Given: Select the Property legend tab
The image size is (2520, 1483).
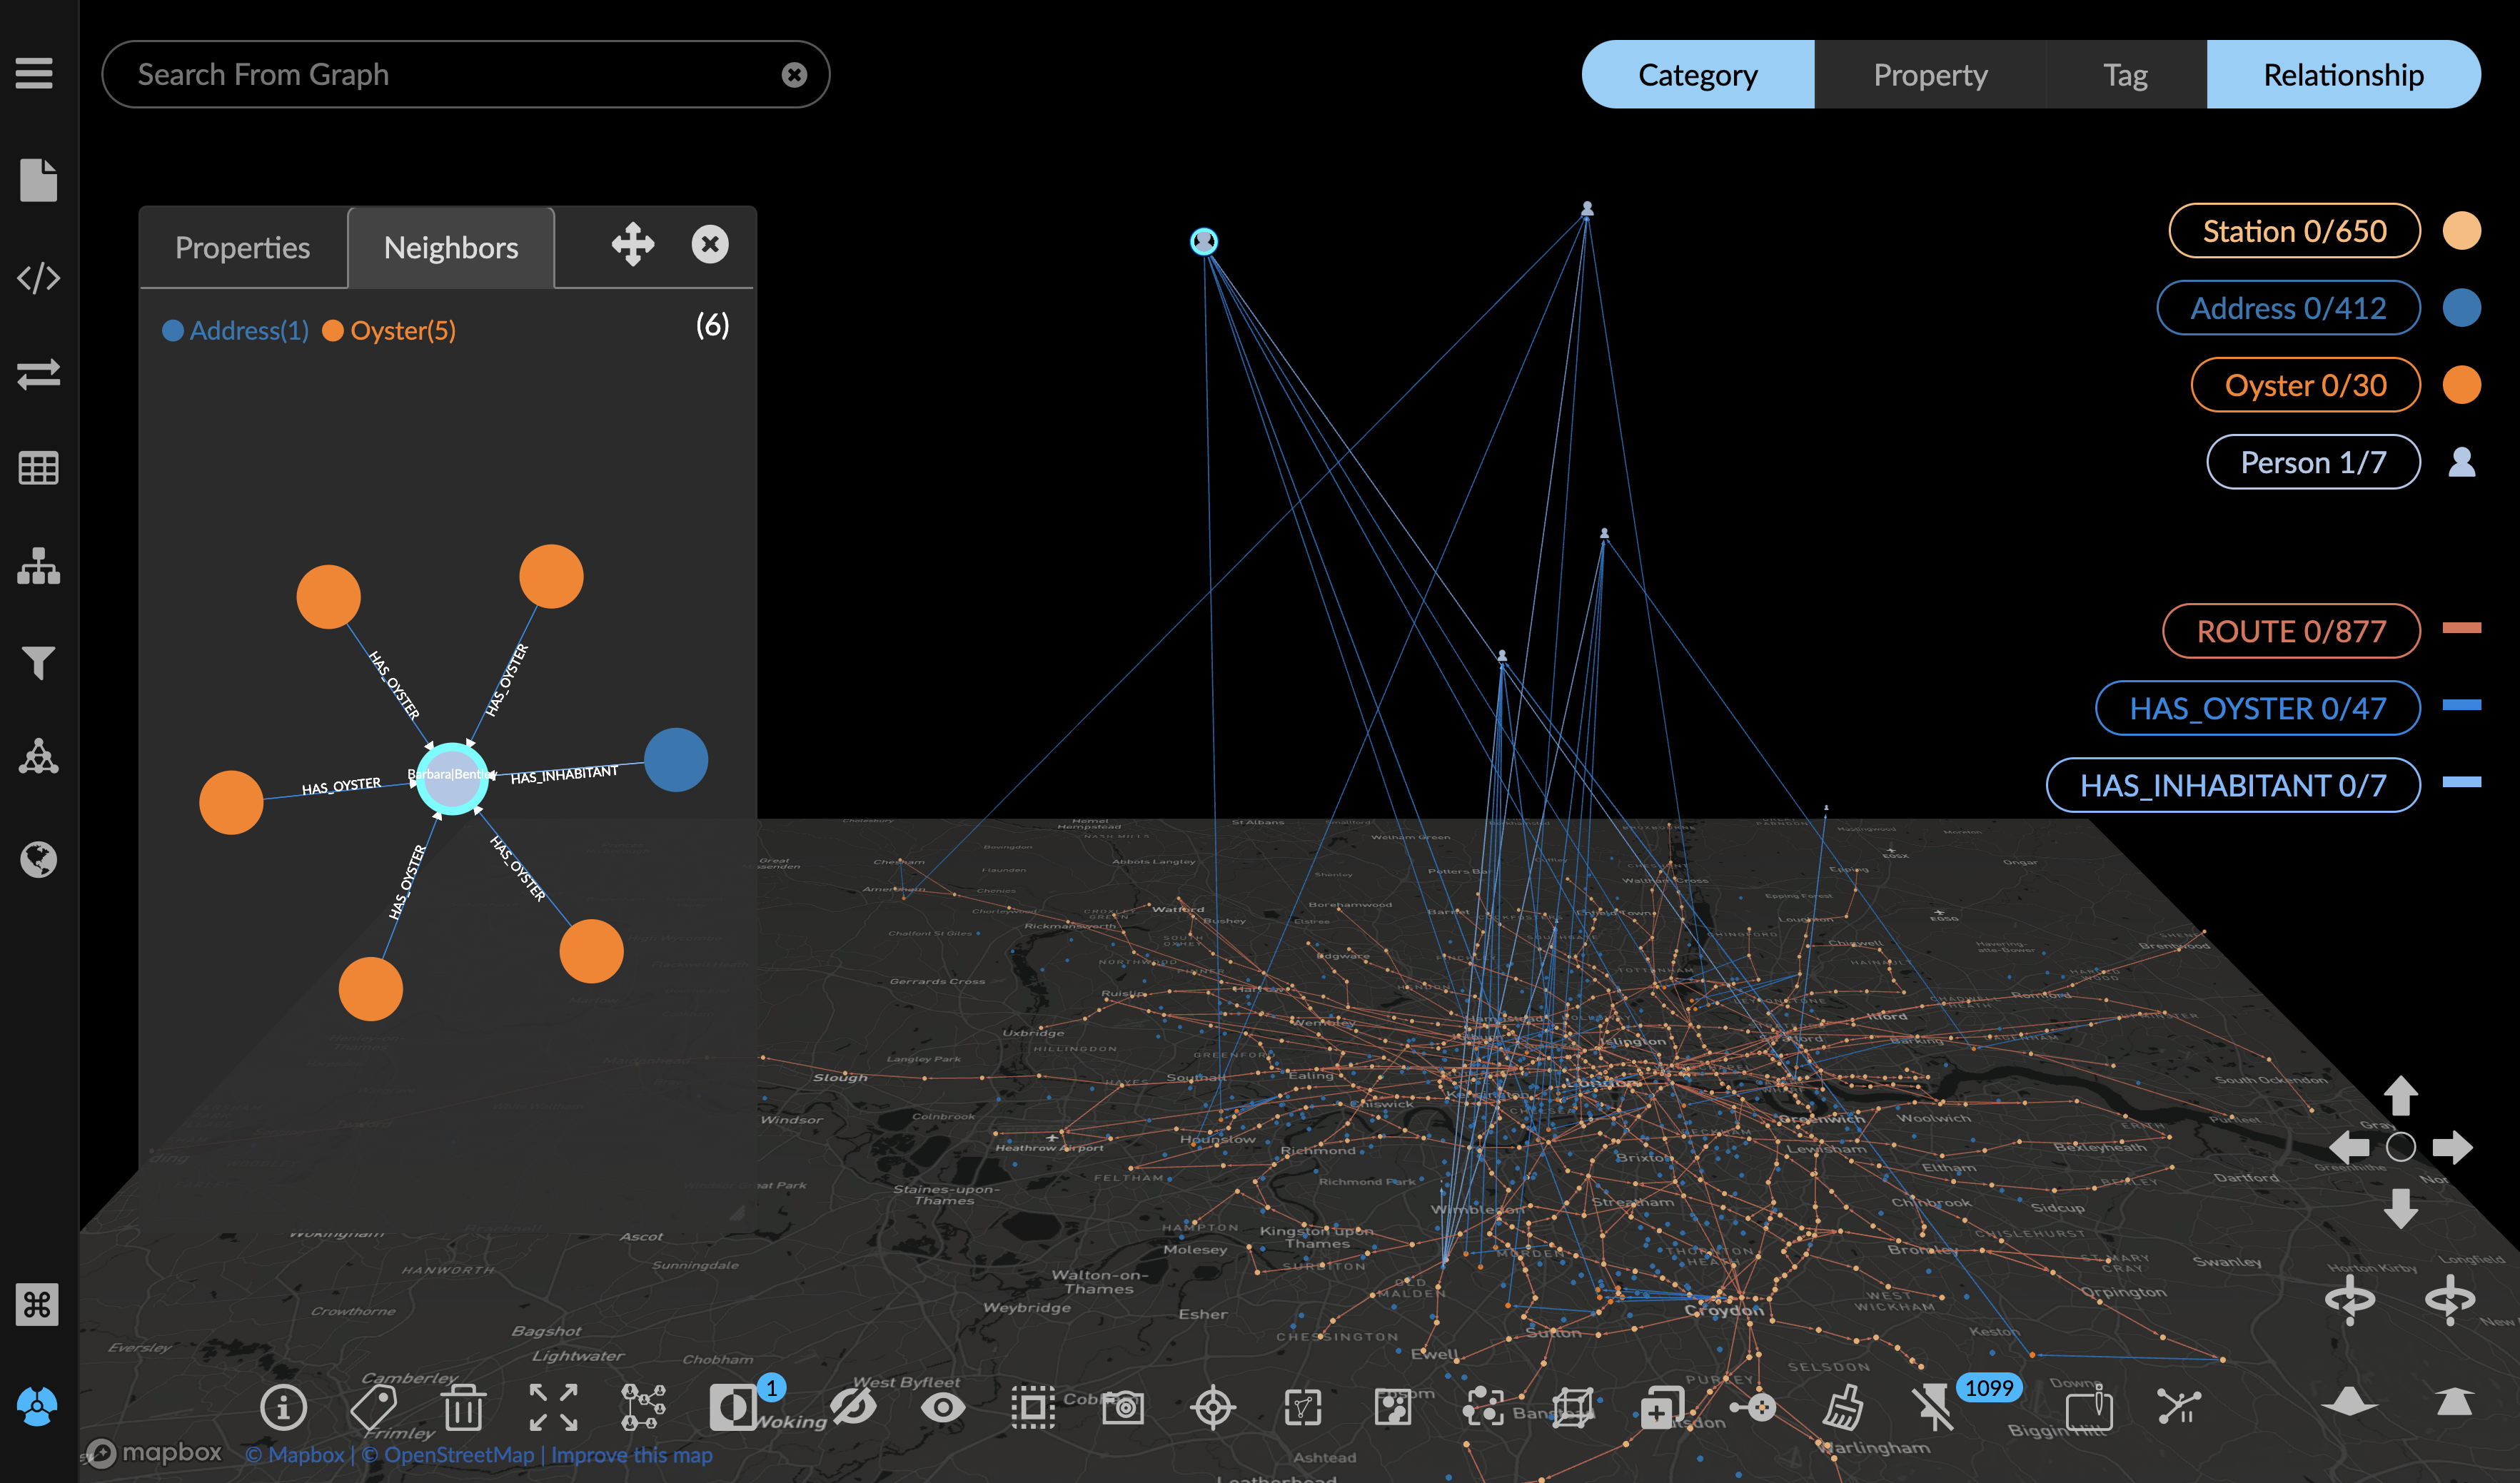Looking at the screenshot, I should [x=1929, y=75].
